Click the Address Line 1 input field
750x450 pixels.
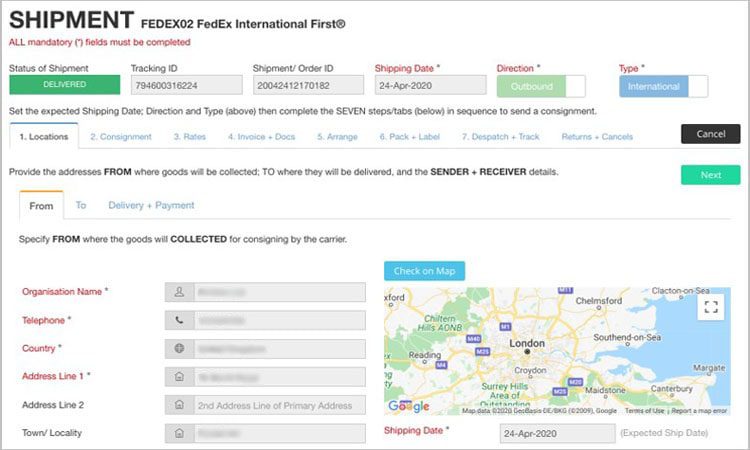(279, 377)
